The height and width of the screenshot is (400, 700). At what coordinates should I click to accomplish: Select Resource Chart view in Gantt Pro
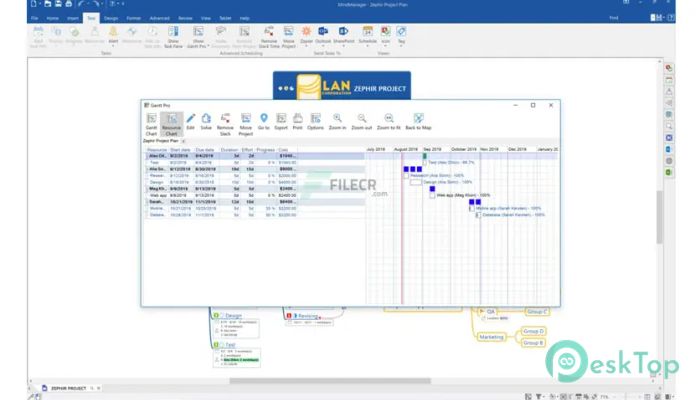tap(171, 124)
